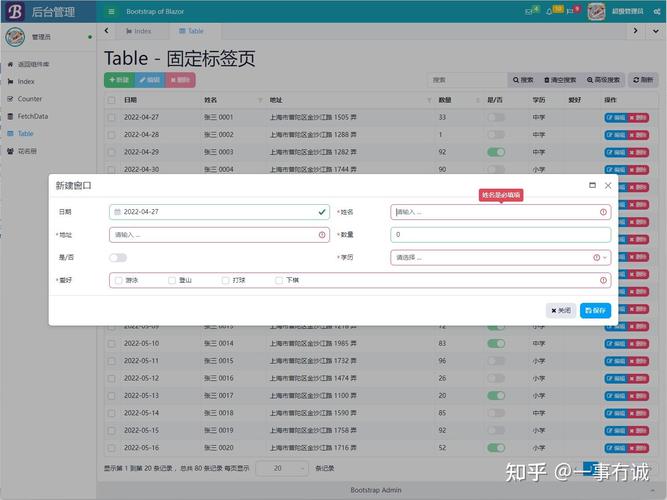This screenshot has height=500, width=667.
Task: Switch to the Index tab
Action: pos(139,31)
